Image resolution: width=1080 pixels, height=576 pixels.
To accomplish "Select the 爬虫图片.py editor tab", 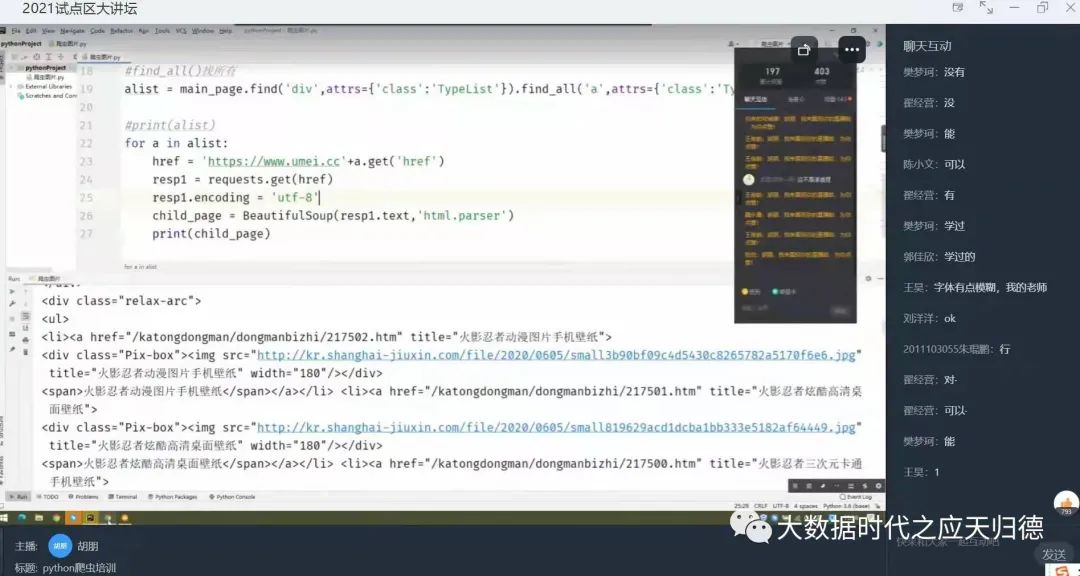I will (x=101, y=56).
